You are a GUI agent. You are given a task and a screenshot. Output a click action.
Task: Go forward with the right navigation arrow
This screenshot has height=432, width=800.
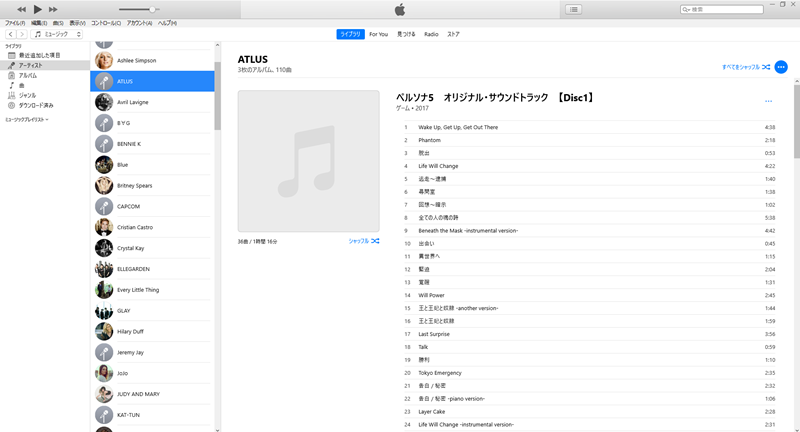tap(21, 34)
